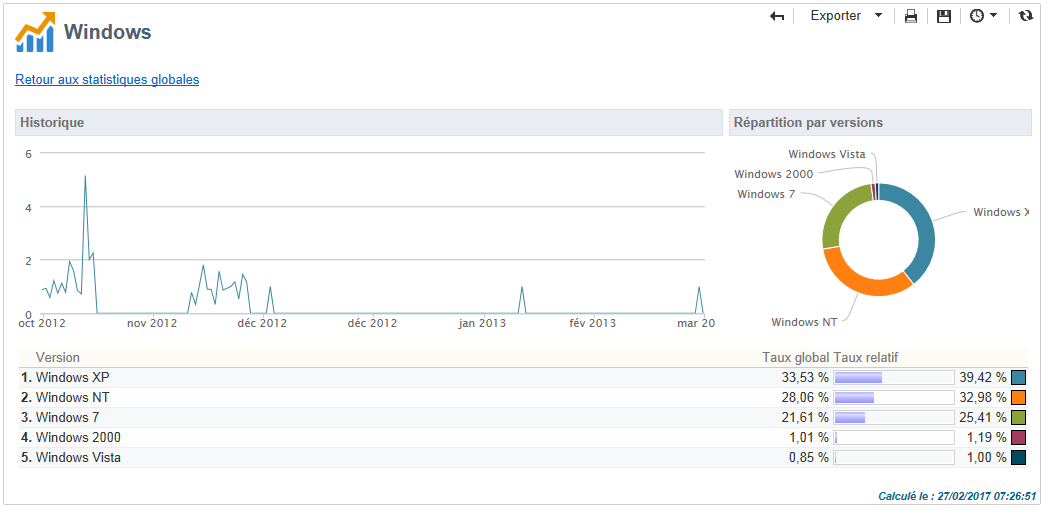The image size is (1062, 526).
Task: Print the report using printer icon
Action: coord(911,16)
